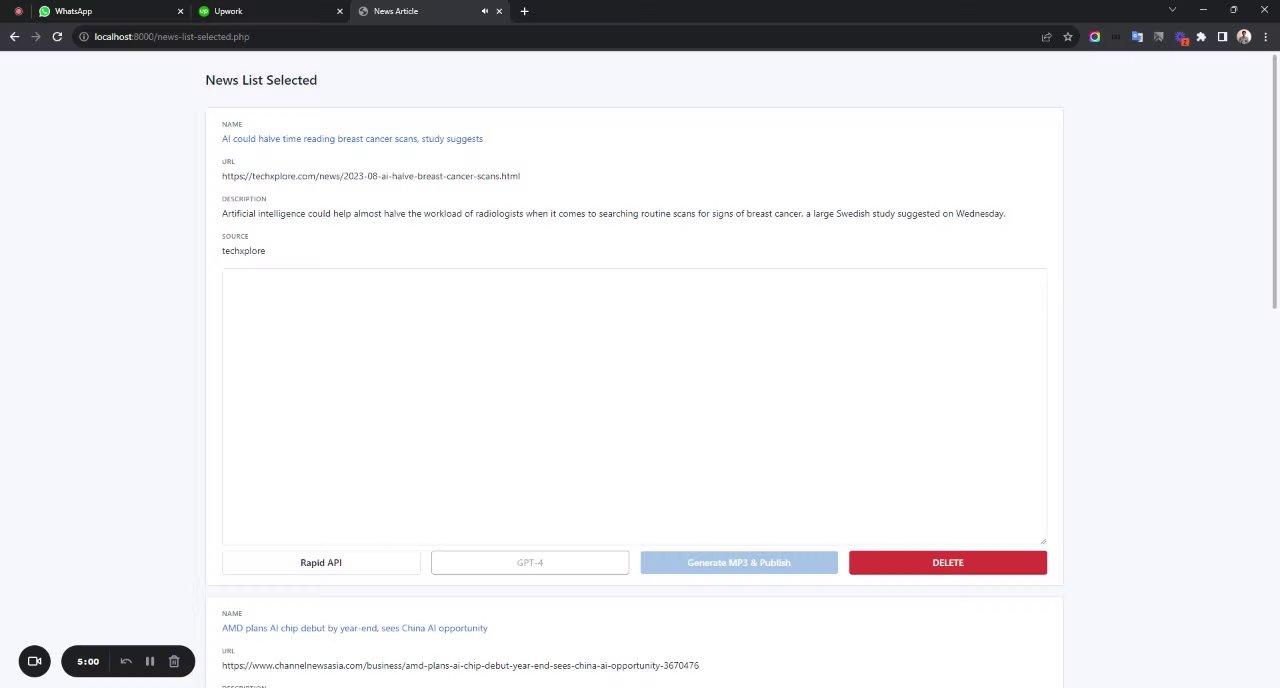Close the Upwork tab

[x=339, y=11]
